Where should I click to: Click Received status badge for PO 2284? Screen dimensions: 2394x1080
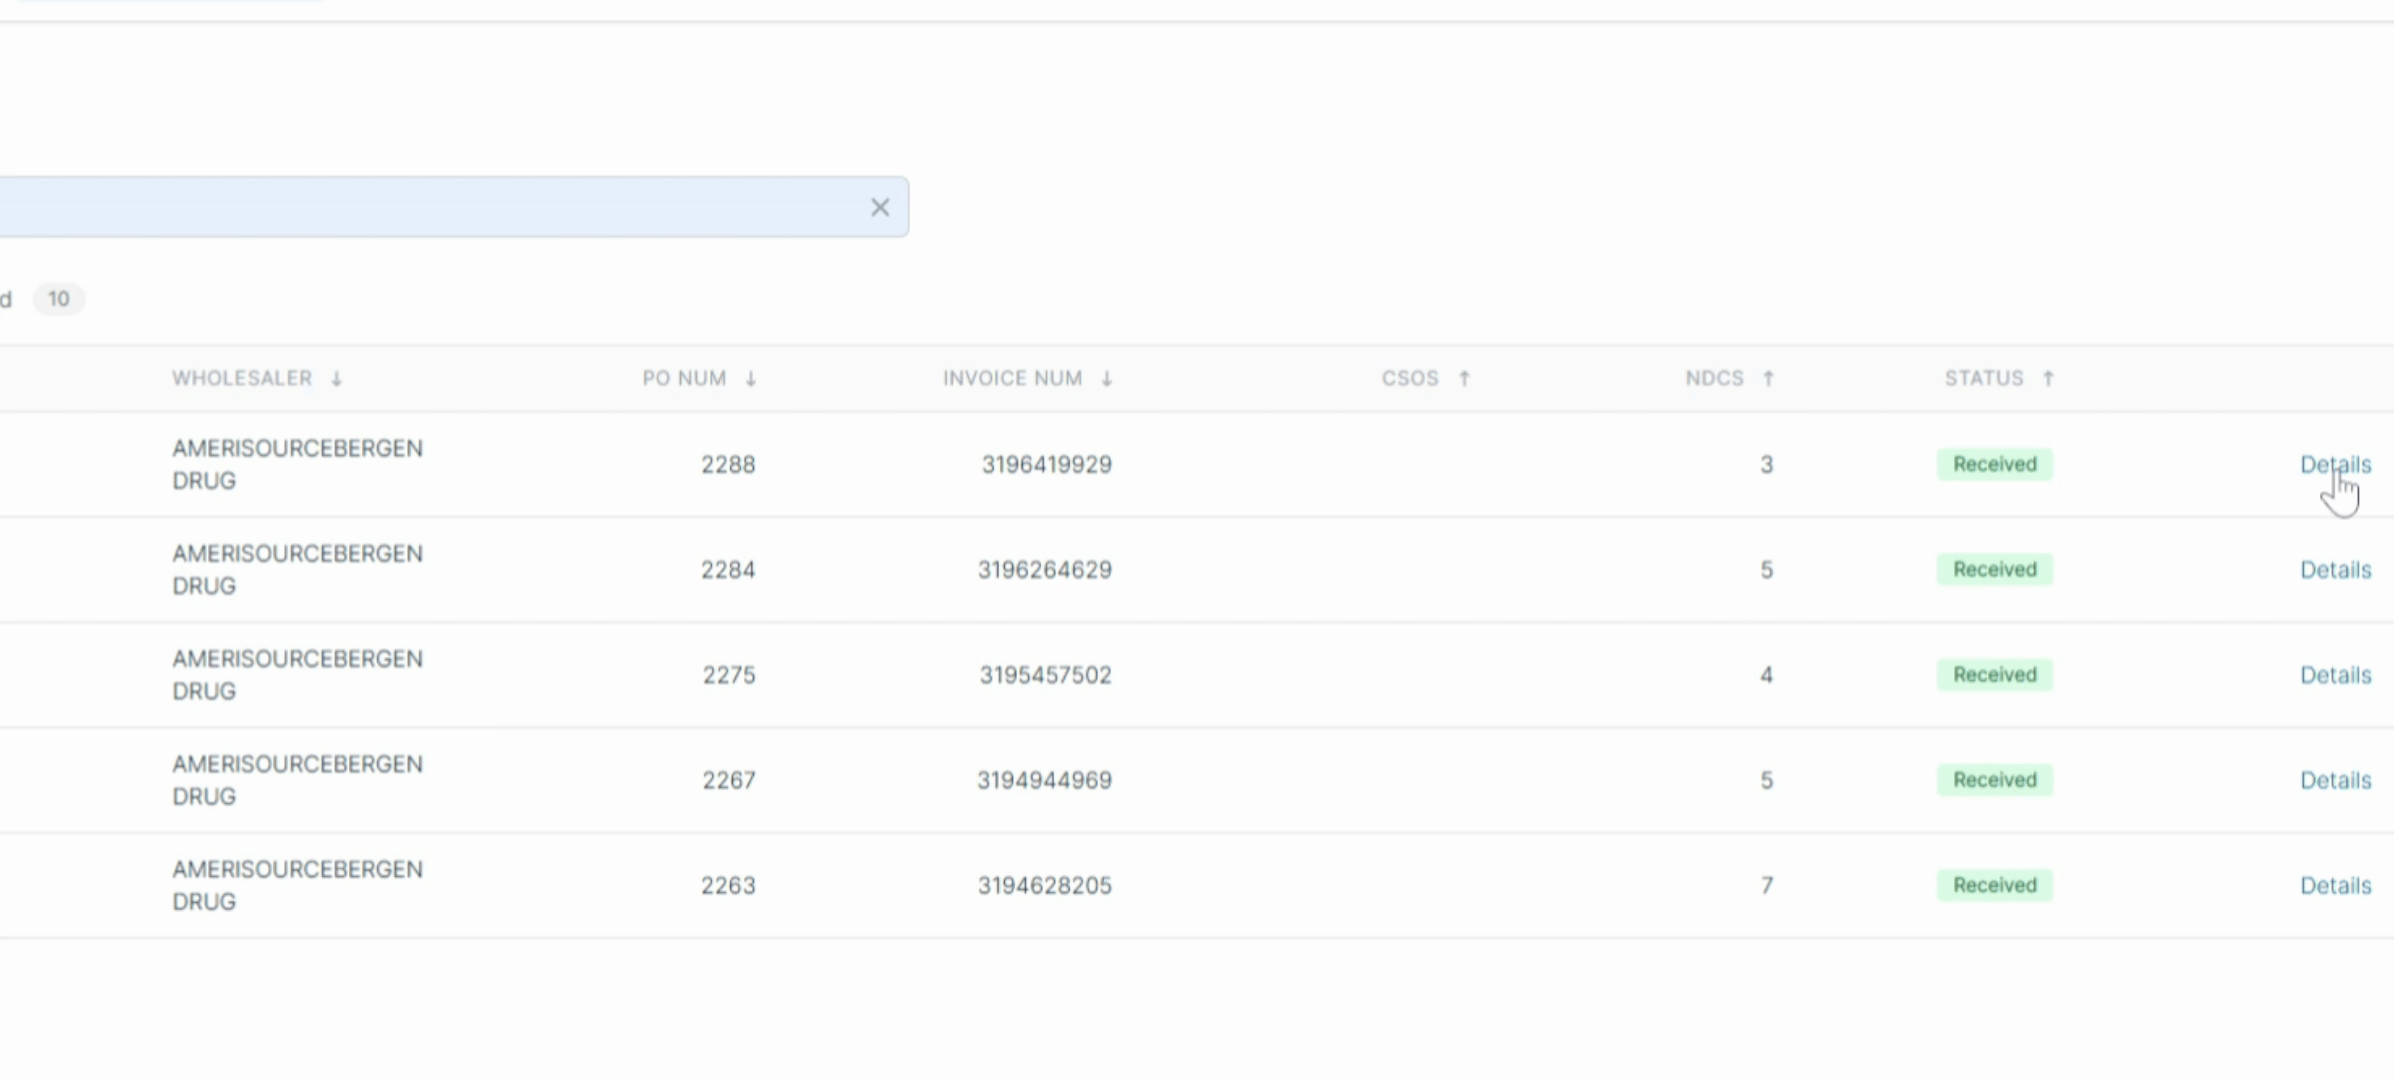(x=1995, y=569)
